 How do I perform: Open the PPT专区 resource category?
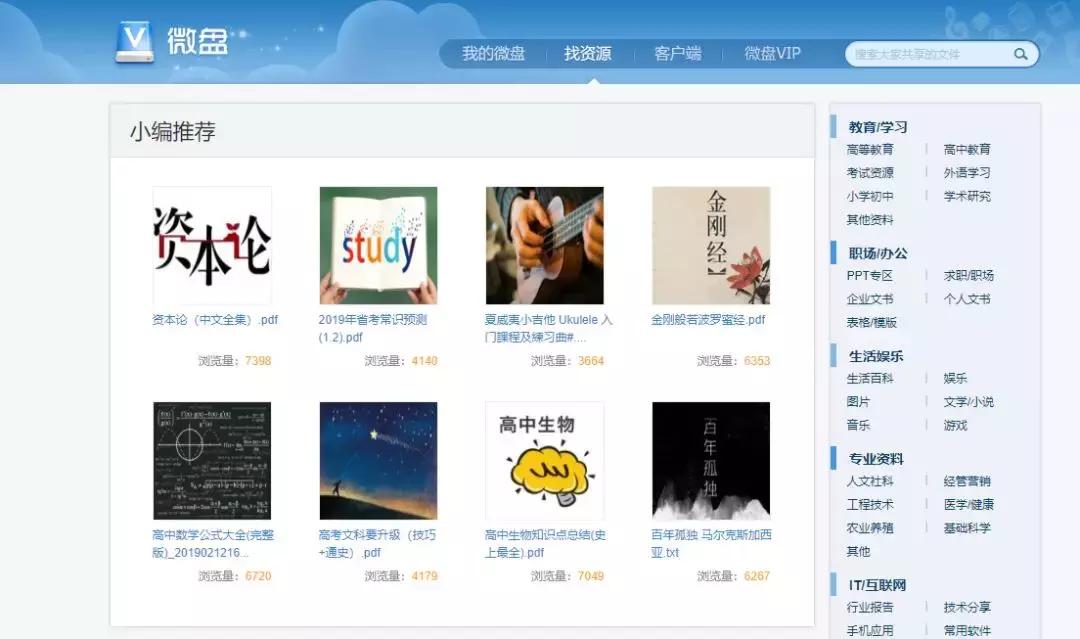(x=871, y=275)
